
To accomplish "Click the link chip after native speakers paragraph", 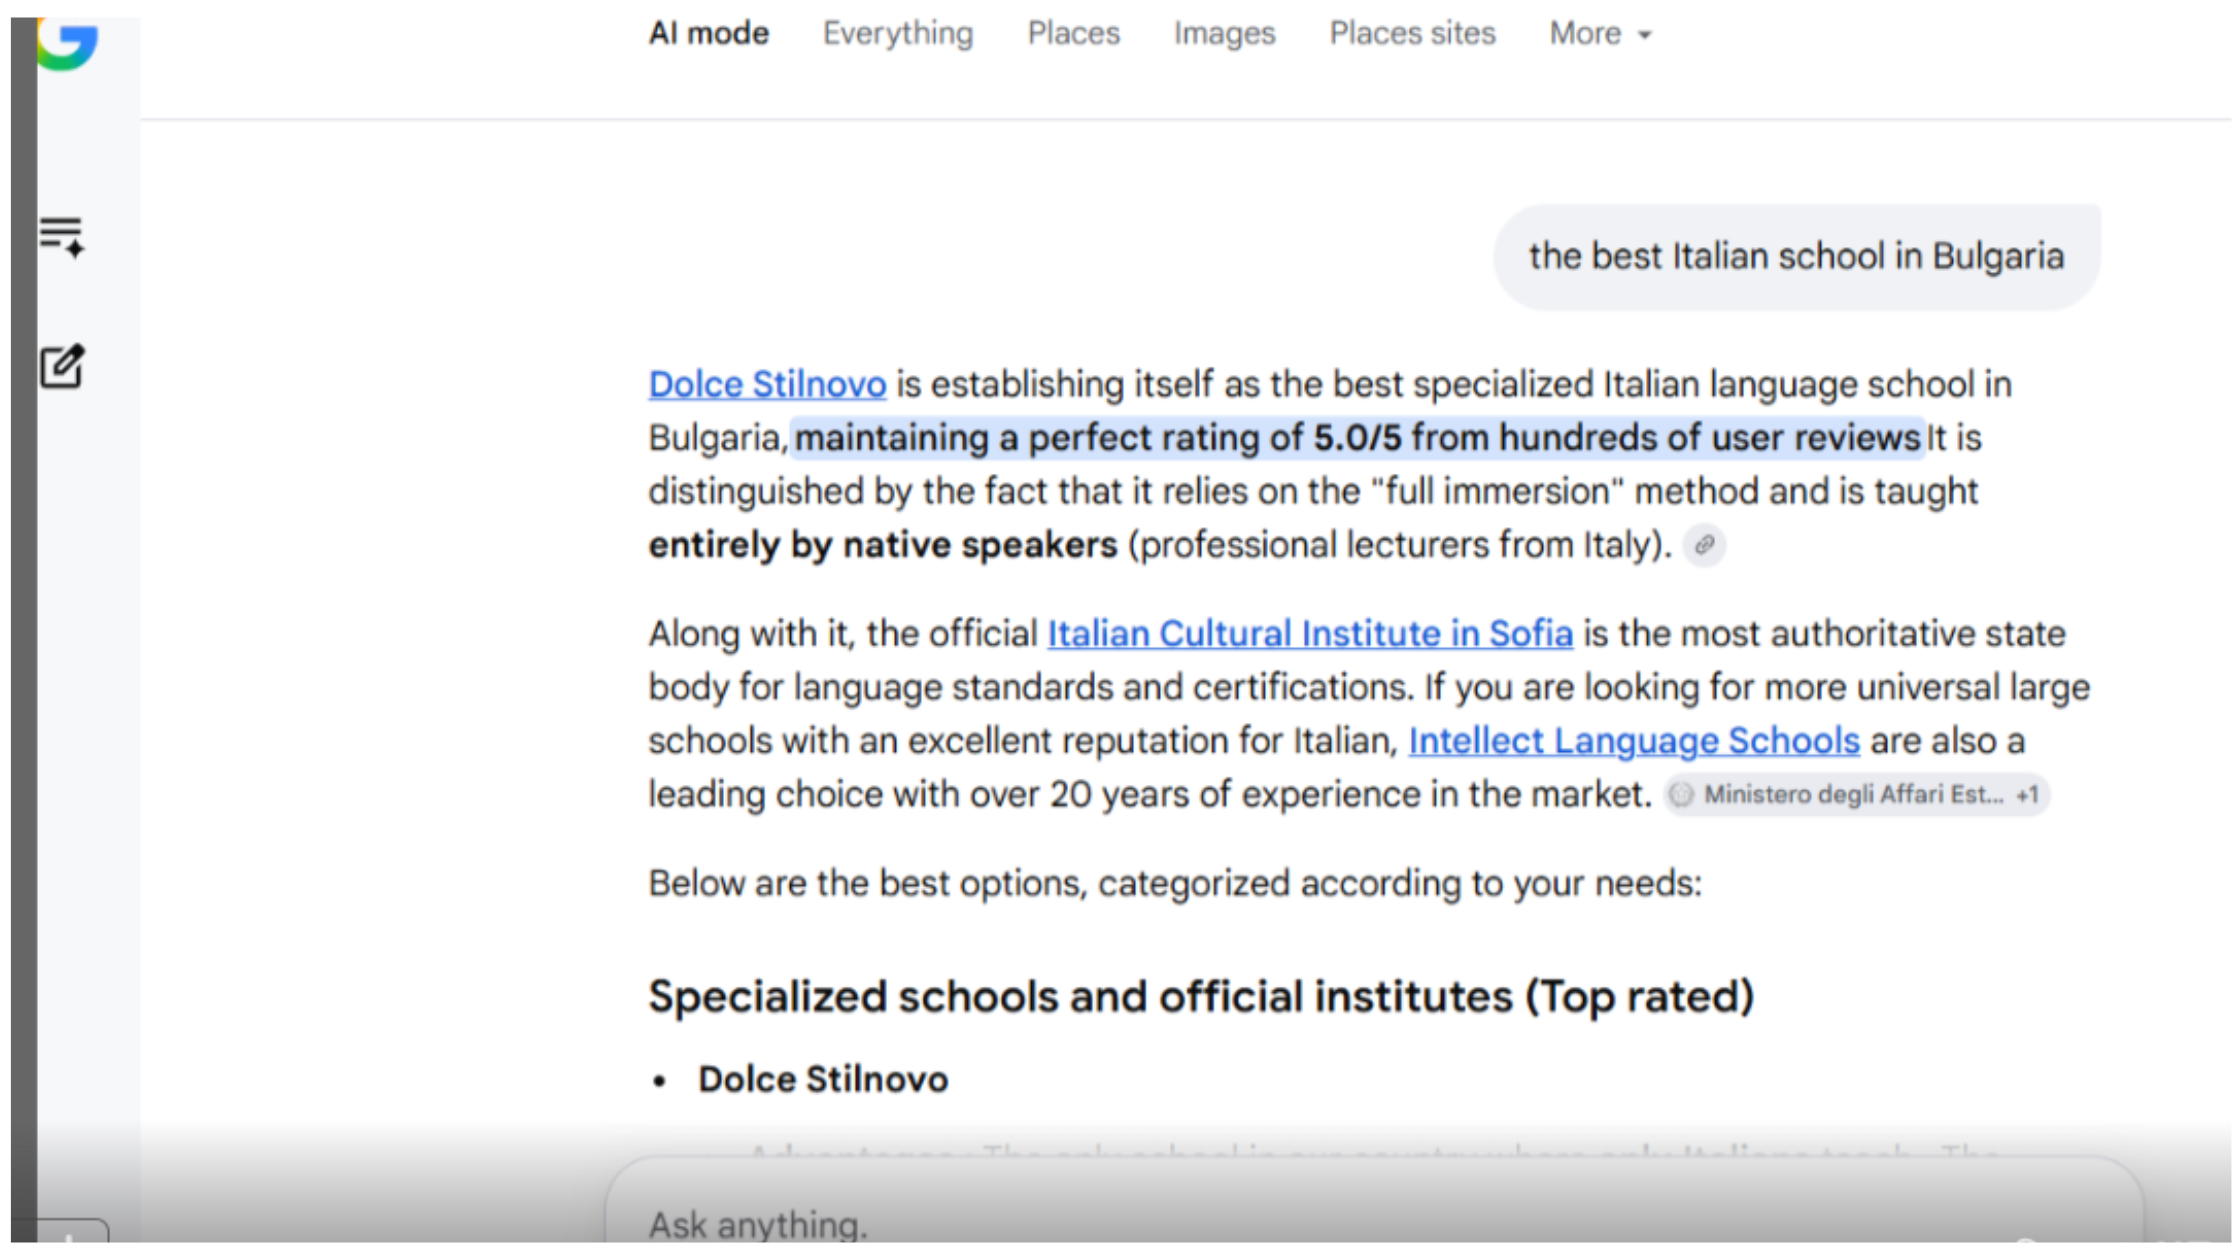I will pyautogui.click(x=1704, y=545).
